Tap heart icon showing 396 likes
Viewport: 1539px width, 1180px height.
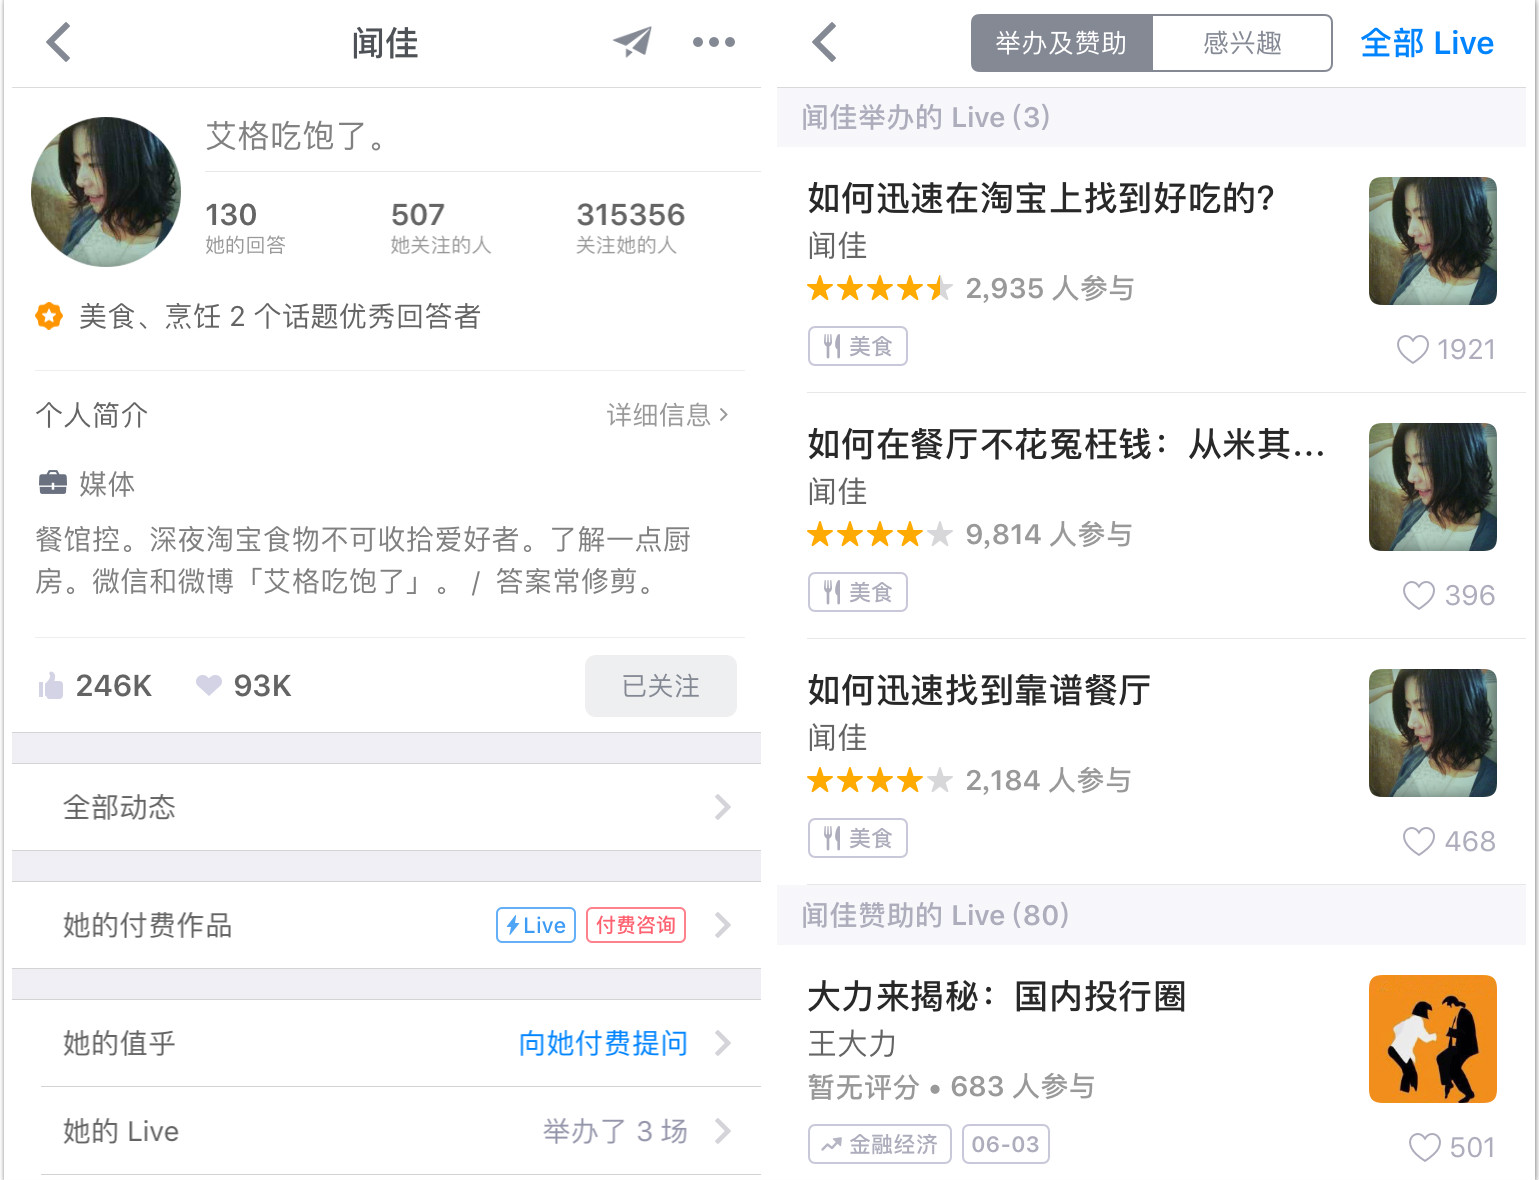coord(1418,595)
